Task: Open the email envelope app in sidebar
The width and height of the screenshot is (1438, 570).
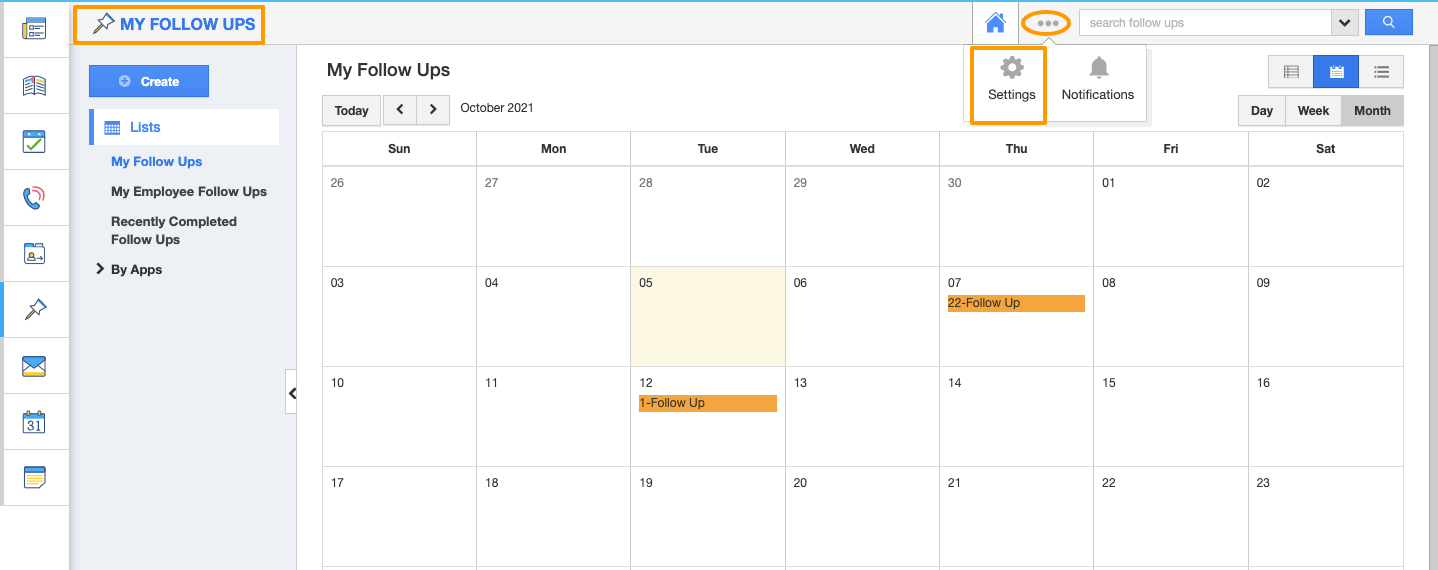Action: click(34, 366)
